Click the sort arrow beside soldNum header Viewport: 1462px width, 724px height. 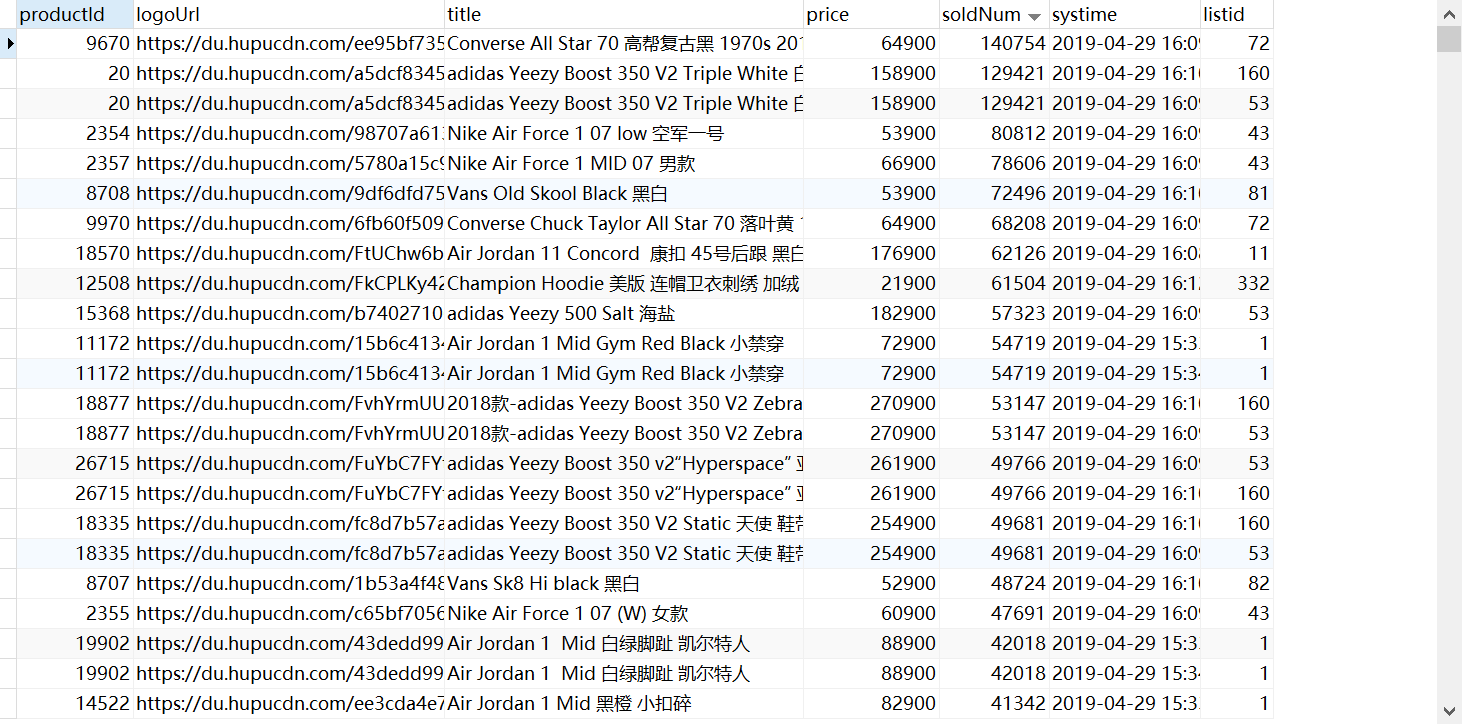click(1034, 16)
